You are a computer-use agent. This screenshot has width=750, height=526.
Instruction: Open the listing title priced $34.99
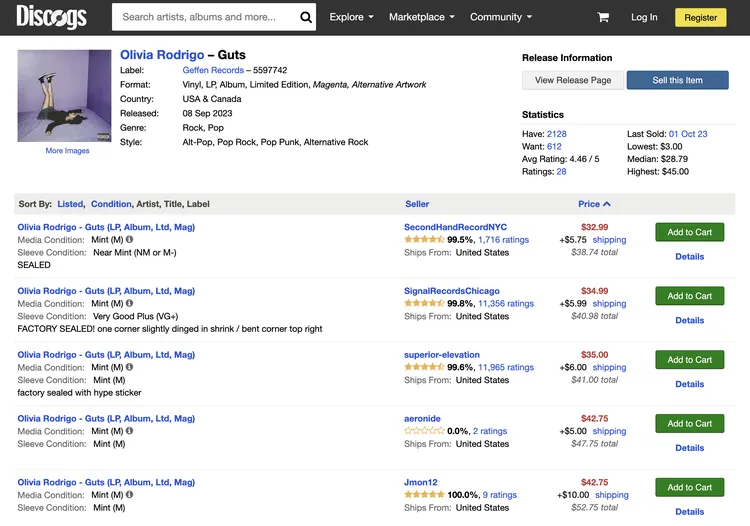106,291
